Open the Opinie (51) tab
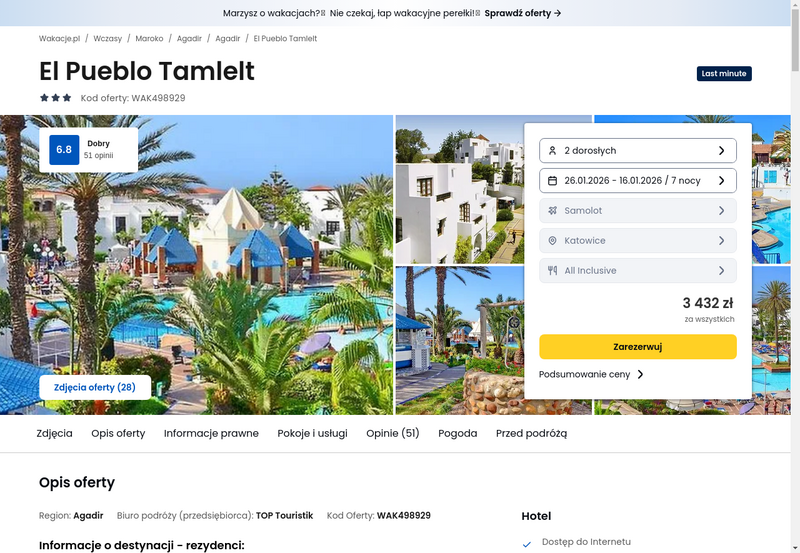Image resolution: width=800 pixels, height=553 pixels. [392, 434]
